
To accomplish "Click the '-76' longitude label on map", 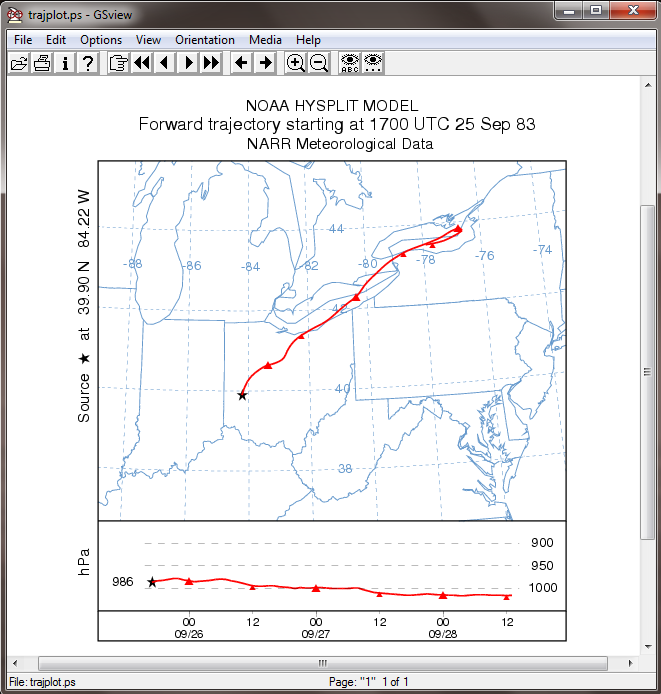I will 484,255.
